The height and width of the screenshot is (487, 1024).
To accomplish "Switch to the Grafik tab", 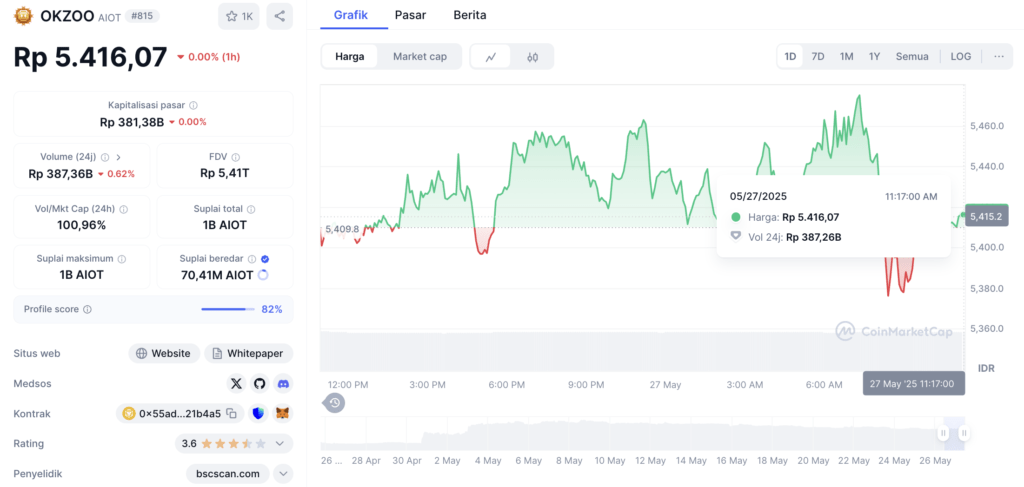I will coord(351,15).
